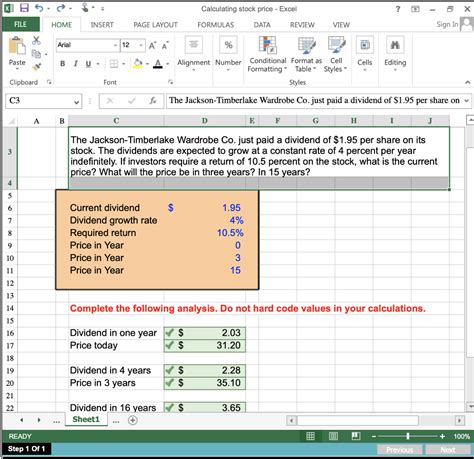Click the Copy icon

tap(36, 53)
